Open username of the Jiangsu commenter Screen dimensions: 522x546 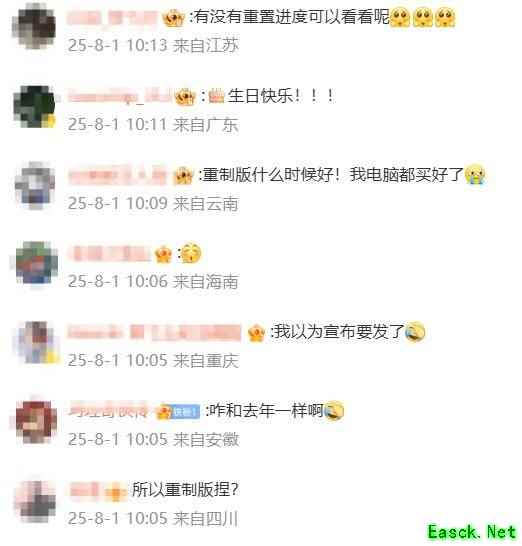tap(112, 17)
